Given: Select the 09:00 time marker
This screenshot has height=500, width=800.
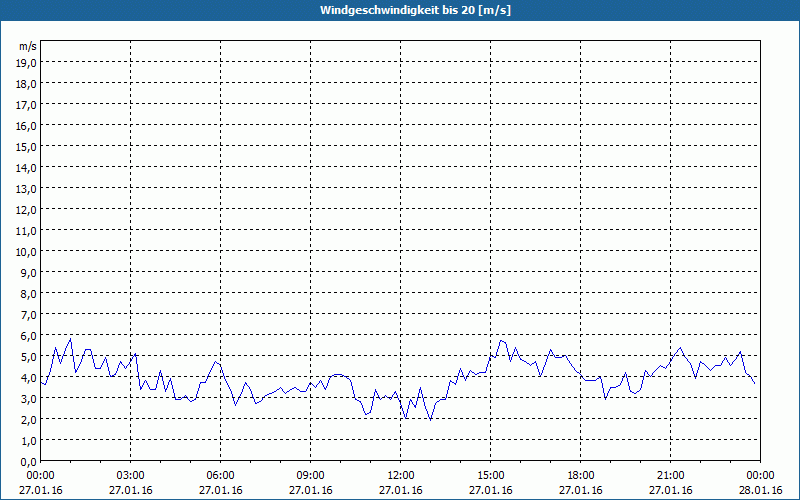Looking at the screenshot, I should click(x=310, y=475).
